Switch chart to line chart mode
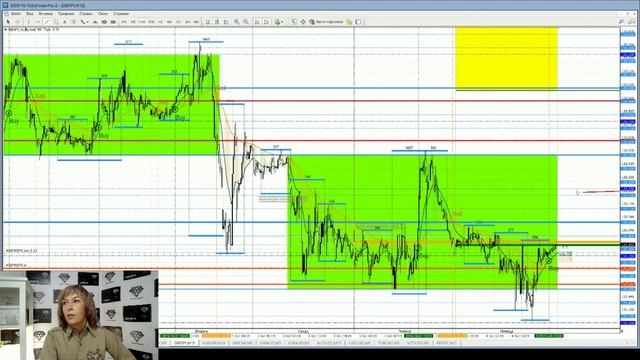The image size is (640, 360). (x=226, y=22)
